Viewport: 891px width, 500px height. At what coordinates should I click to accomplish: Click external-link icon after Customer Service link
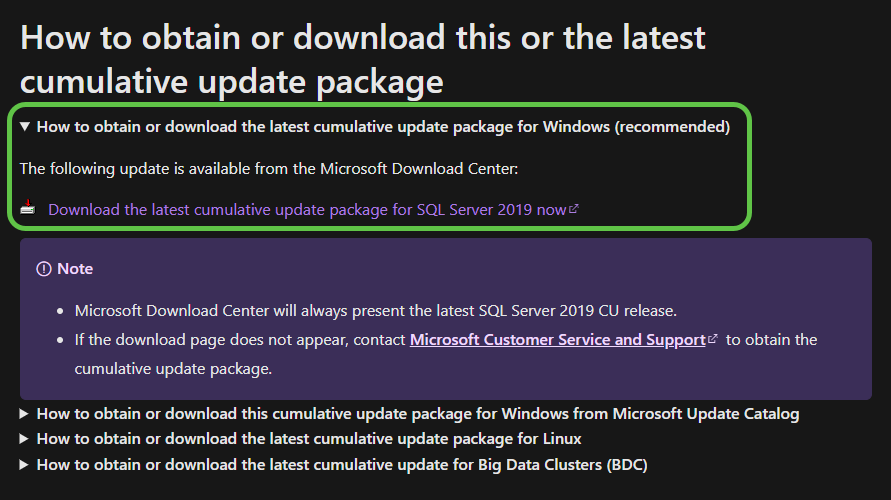click(x=713, y=339)
